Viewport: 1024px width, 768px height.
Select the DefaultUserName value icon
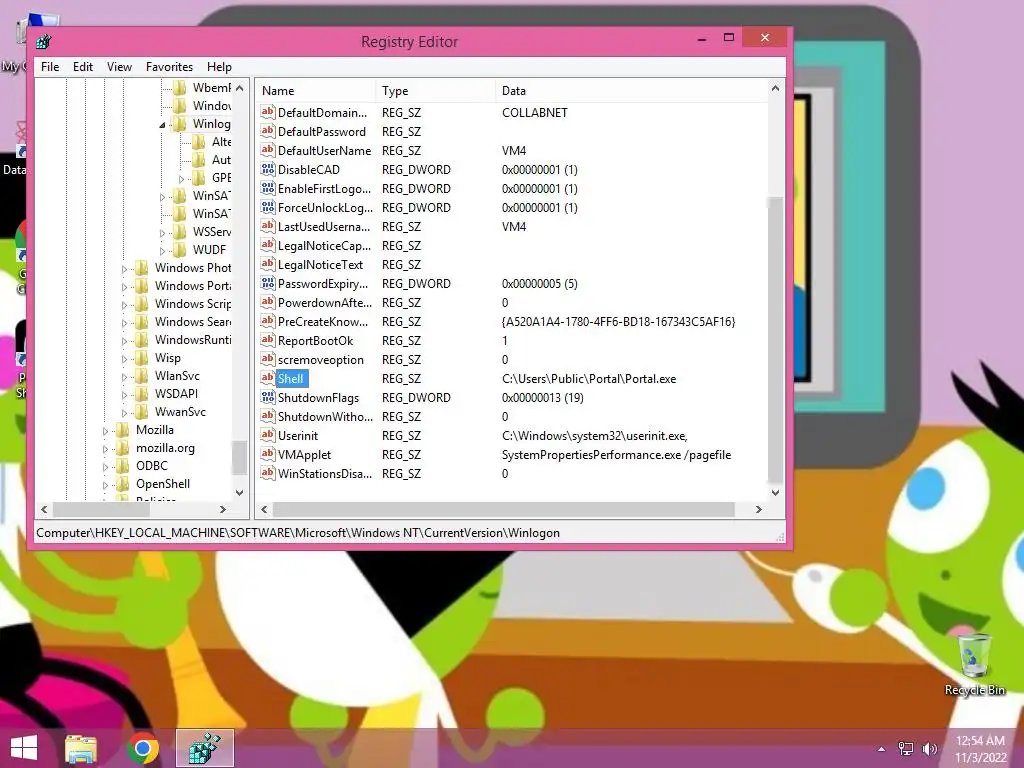pyautogui.click(x=268, y=150)
